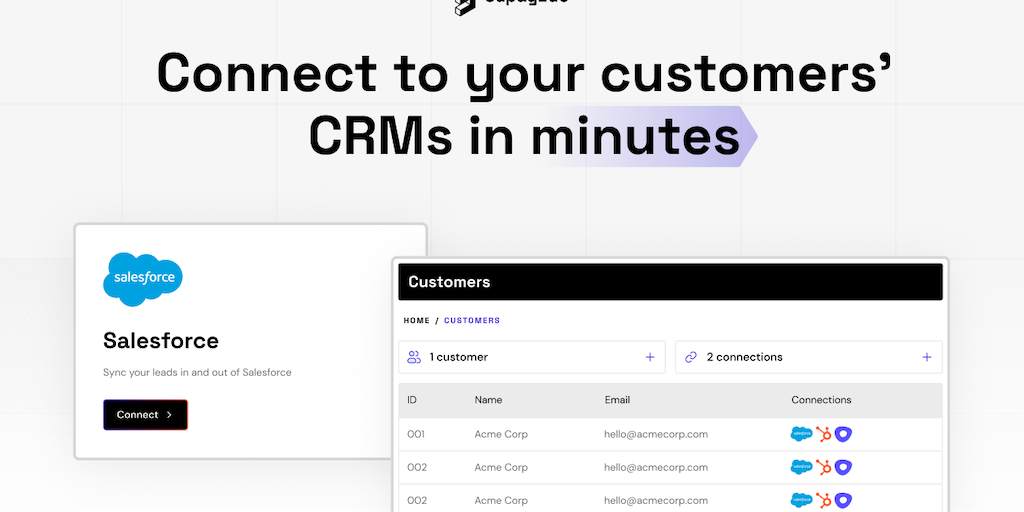Click the ID column header
Viewport: 1024px width, 512px height.
coord(412,400)
